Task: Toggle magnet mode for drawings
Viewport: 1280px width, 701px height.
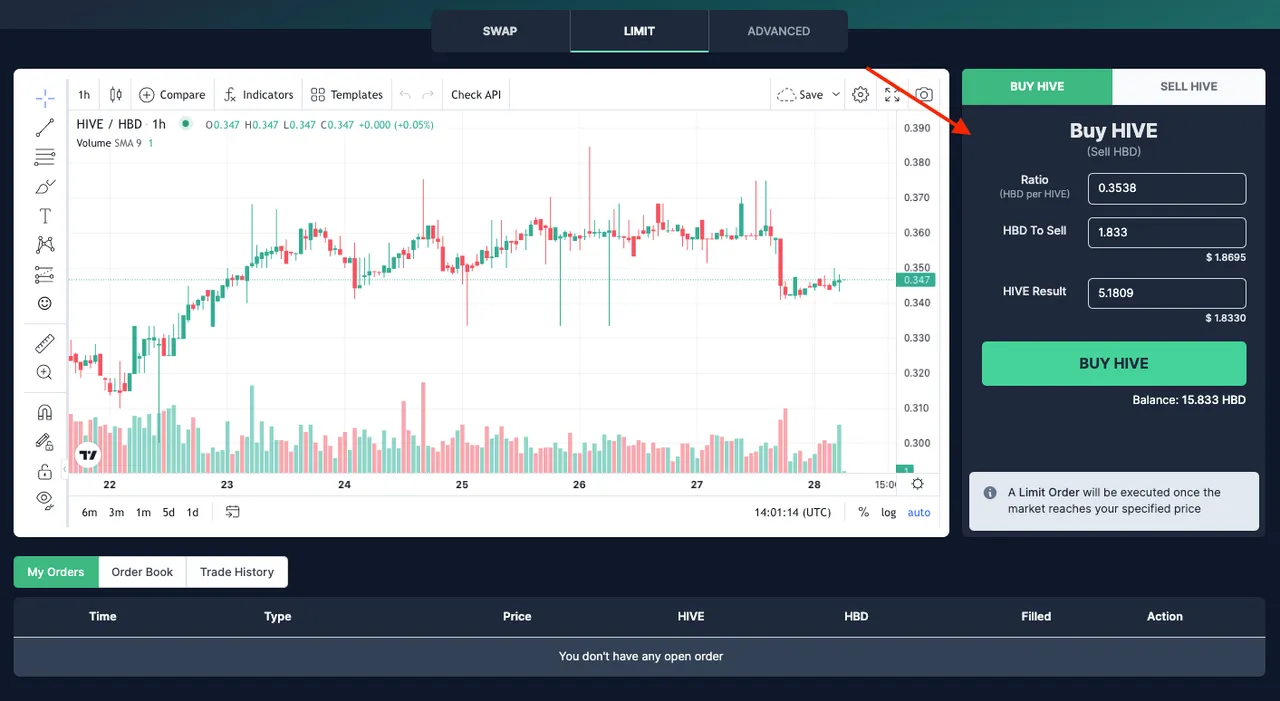Action: tap(45, 412)
